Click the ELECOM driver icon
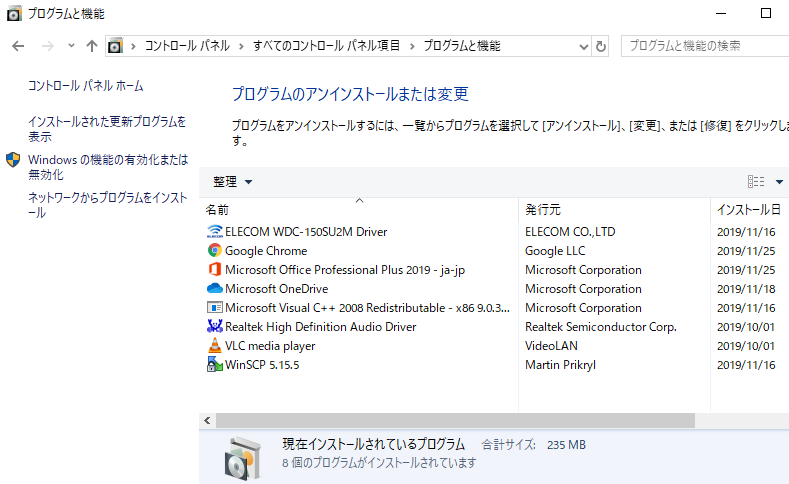 click(215, 231)
